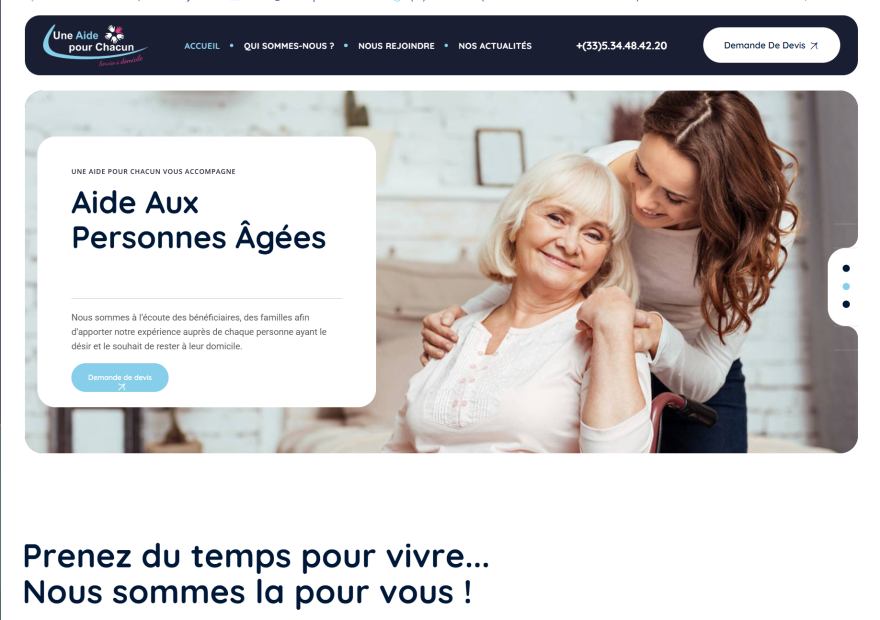Select the last carousel dot

[846, 304]
